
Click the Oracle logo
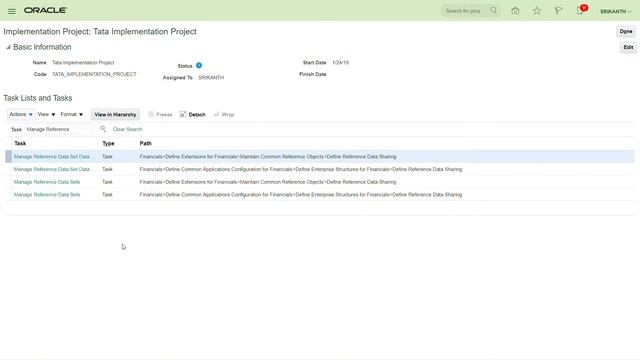pos(45,10)
